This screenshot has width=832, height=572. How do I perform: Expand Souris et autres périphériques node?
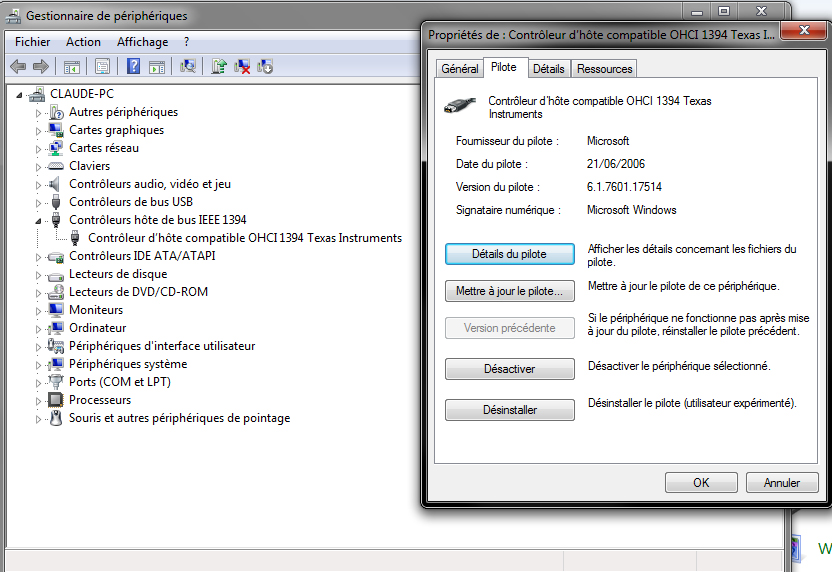[x=38, y=419]
